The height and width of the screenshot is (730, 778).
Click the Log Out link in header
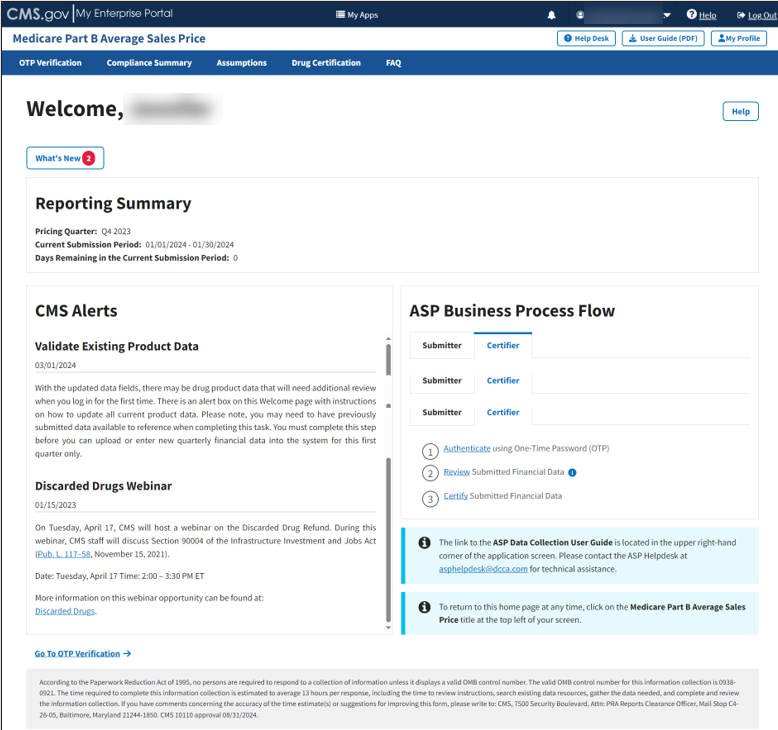coord(757,15)
